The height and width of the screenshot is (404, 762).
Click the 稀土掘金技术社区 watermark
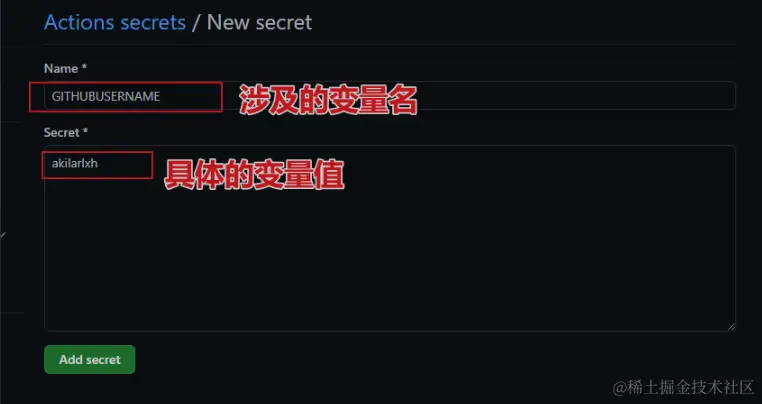[x=682, y=387]
